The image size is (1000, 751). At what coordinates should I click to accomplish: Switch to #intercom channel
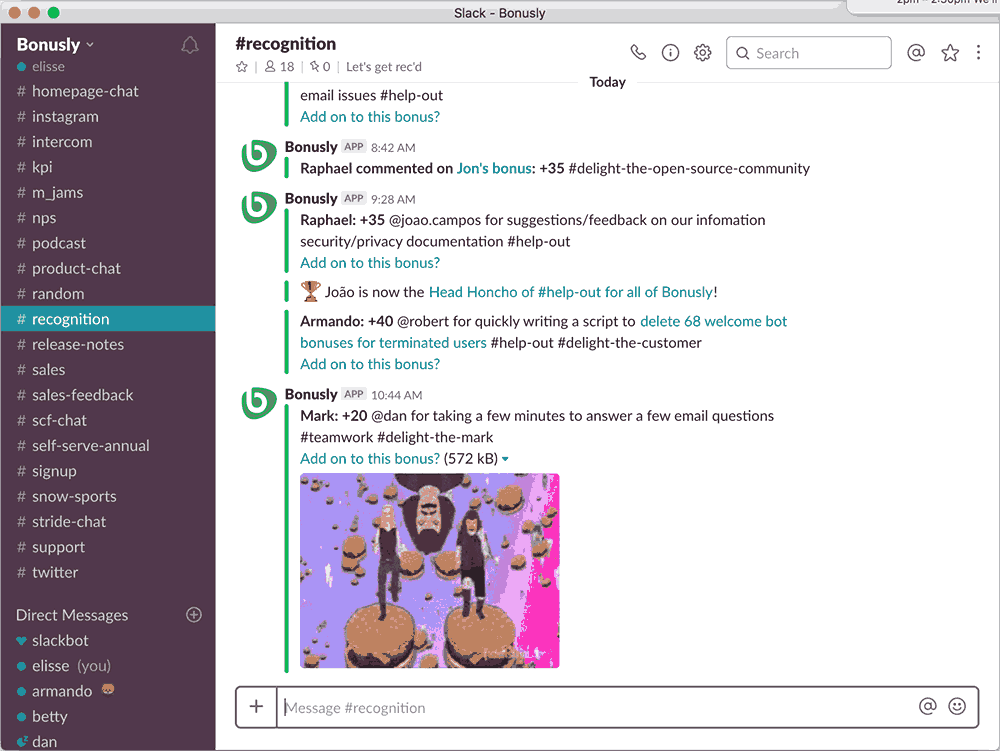click(108, 142)
